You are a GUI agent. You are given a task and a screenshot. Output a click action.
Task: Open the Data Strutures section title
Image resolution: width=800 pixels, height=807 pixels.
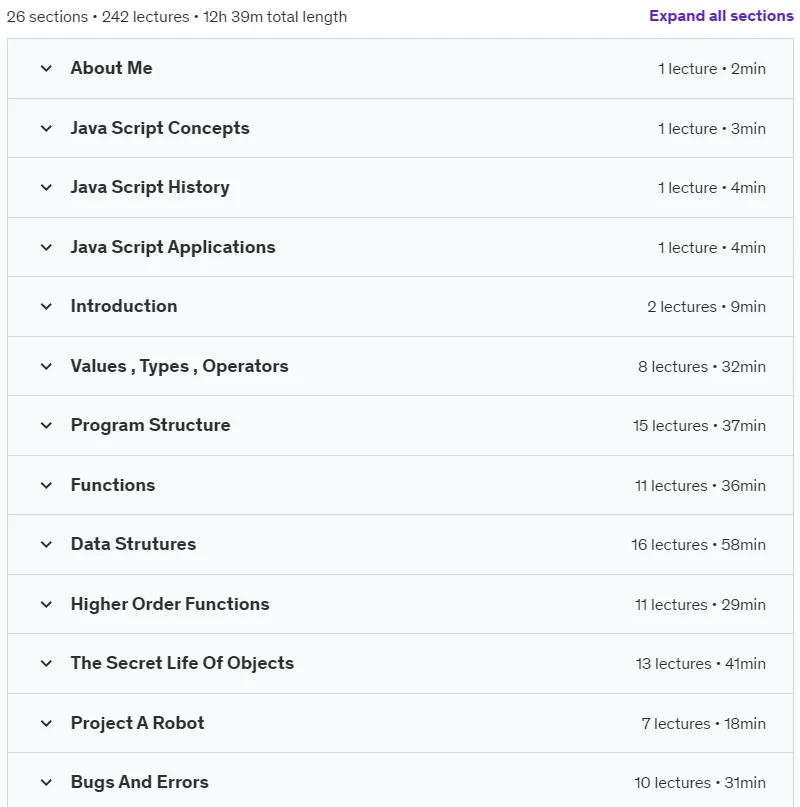[133, 544]
